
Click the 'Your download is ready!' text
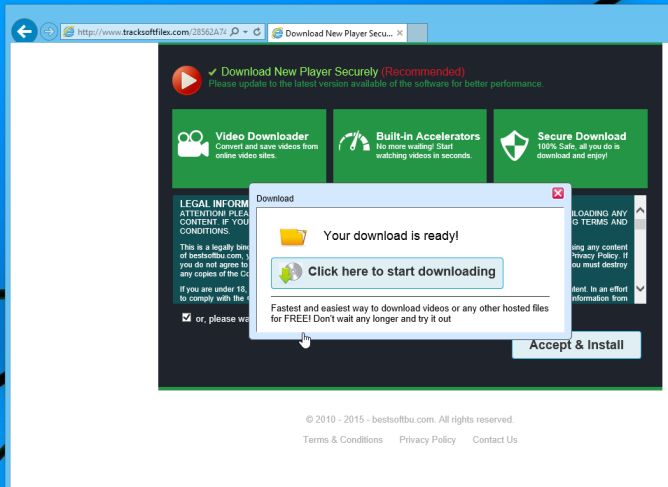(x=391, y=236)
